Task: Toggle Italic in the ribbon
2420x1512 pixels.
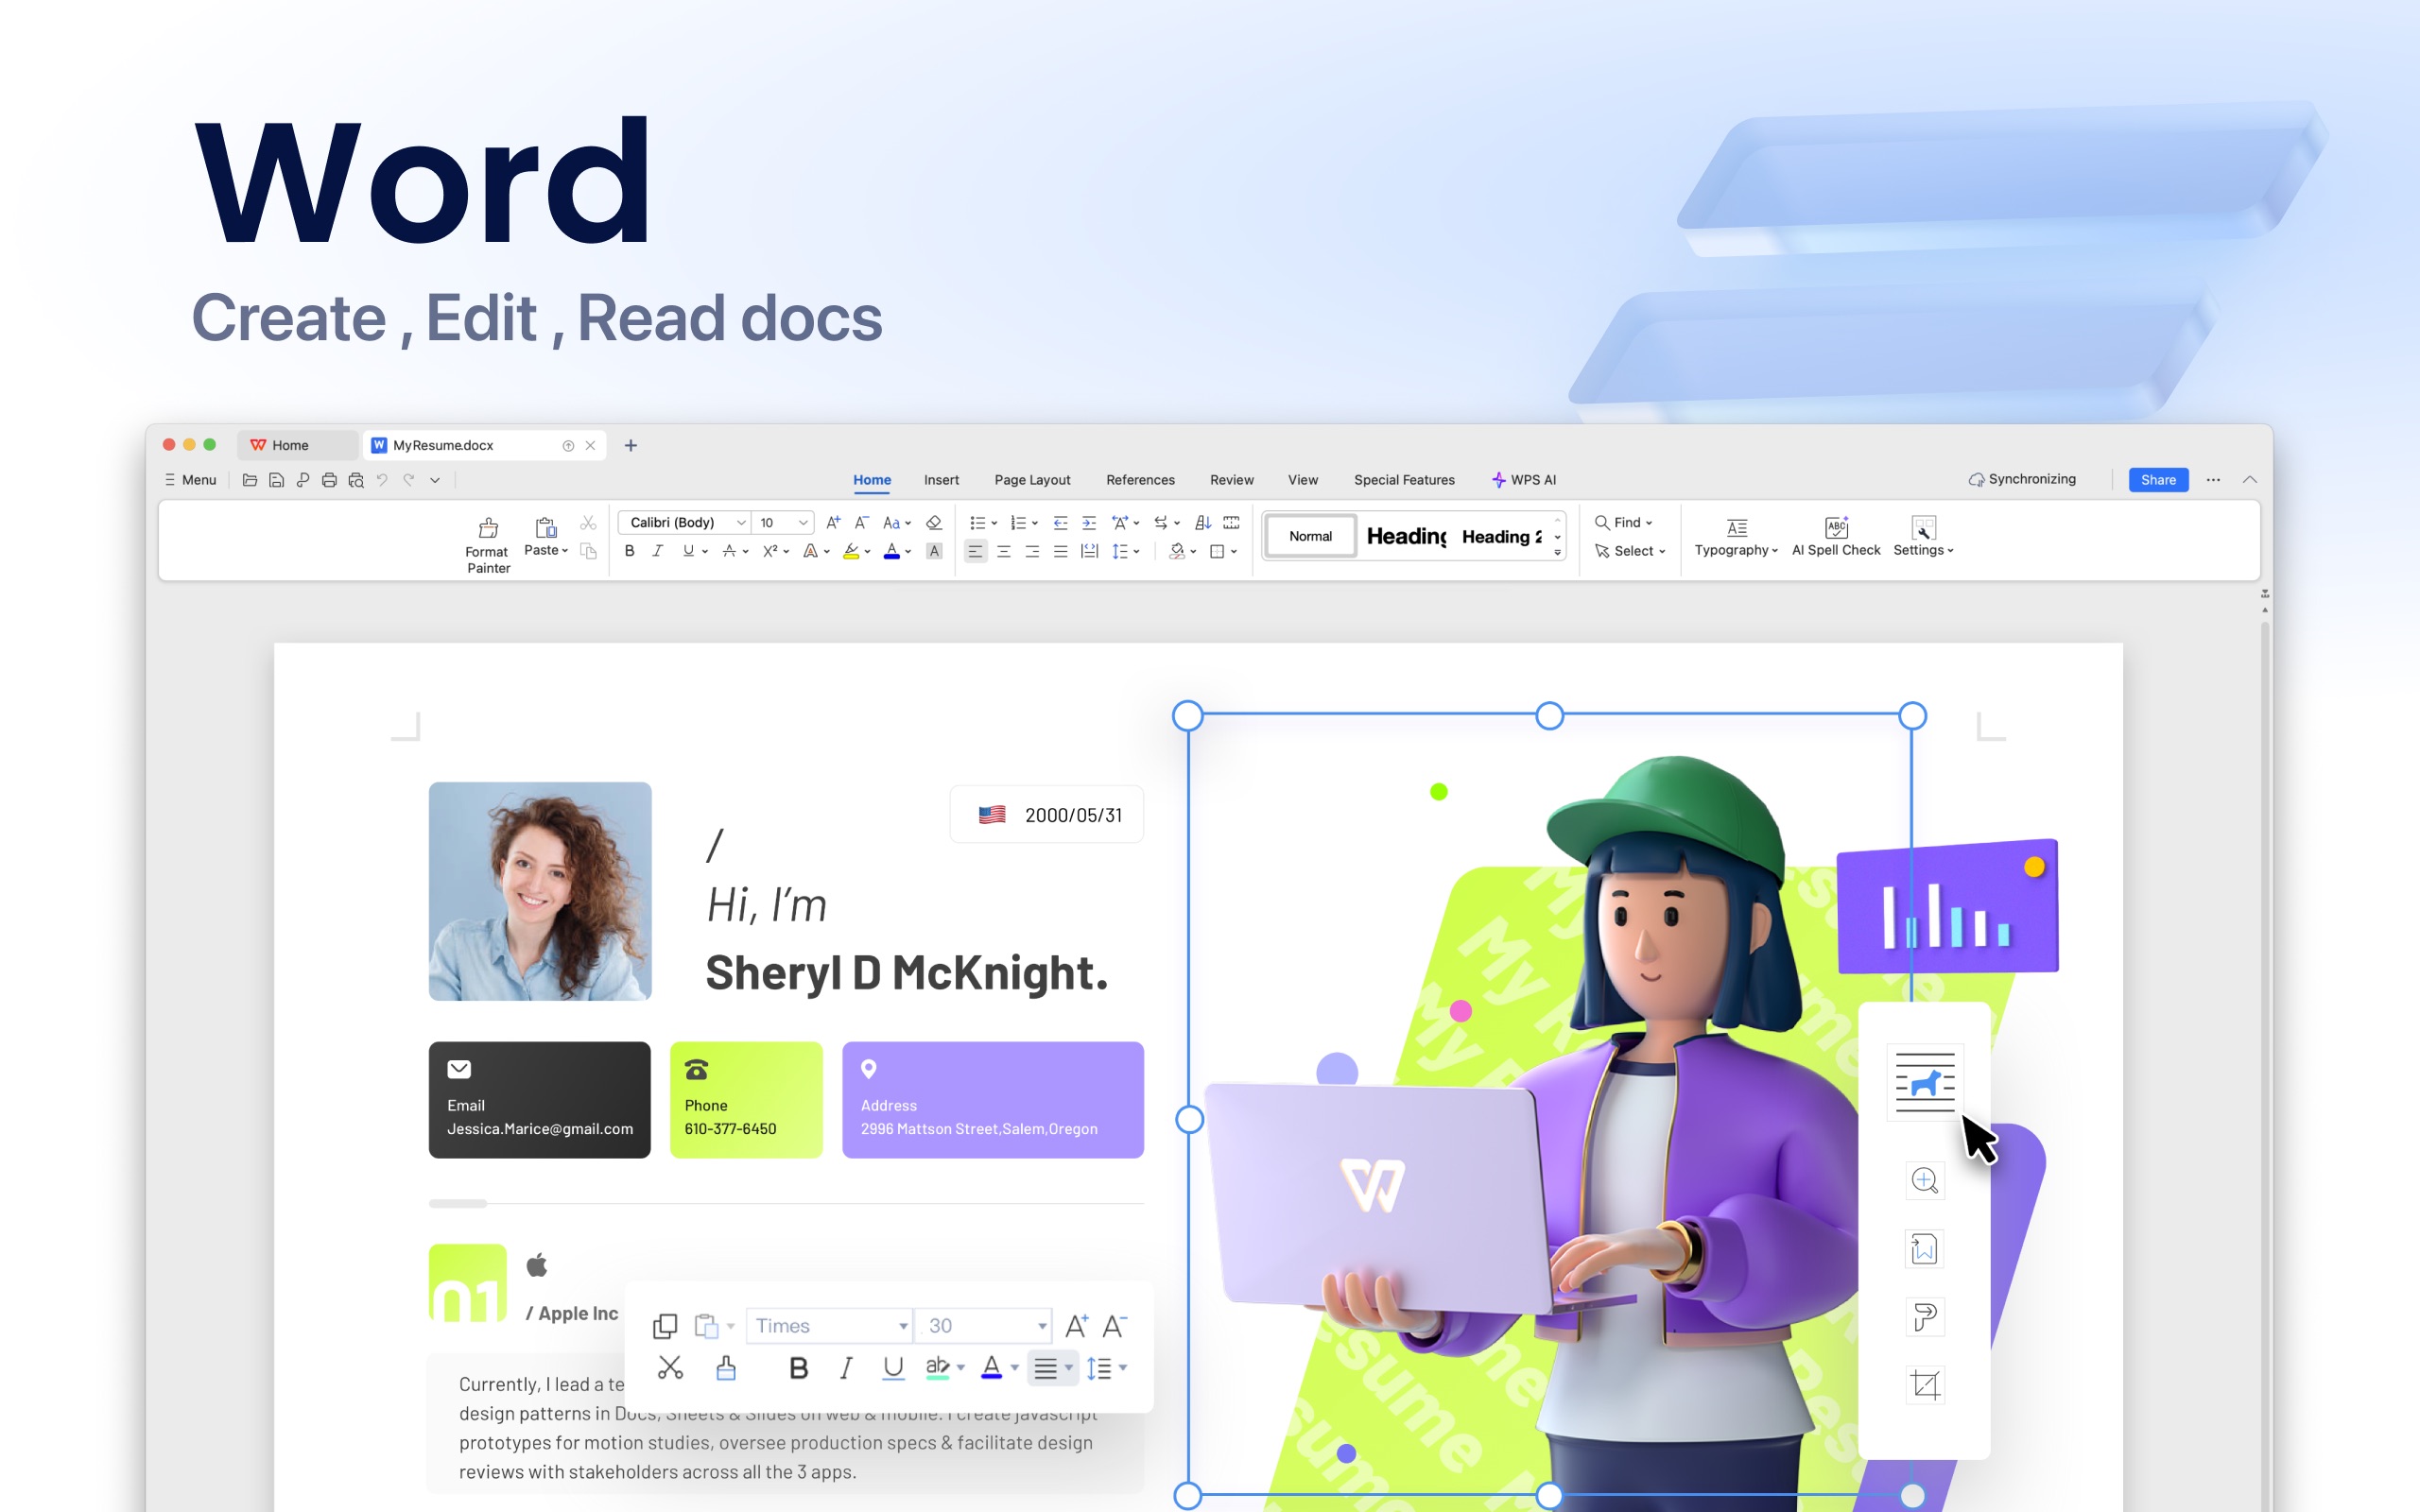Action: pyautogui.click(x=657, y=551)
